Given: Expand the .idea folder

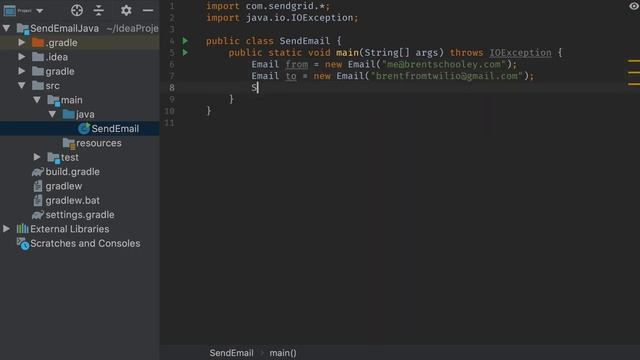Looking at the screenshot, I should 22,57.
